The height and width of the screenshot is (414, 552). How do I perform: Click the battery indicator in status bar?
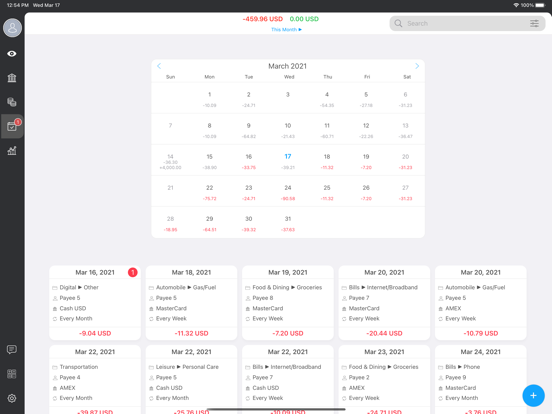point(540,5)
